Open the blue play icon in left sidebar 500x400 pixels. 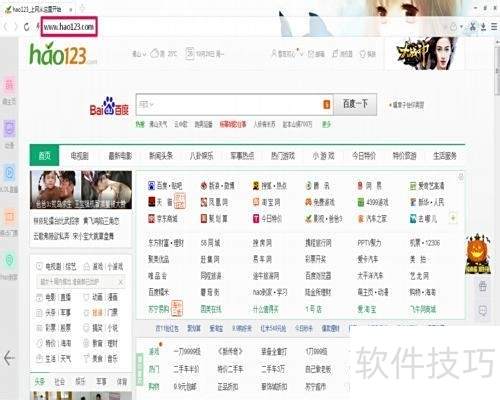9,173
